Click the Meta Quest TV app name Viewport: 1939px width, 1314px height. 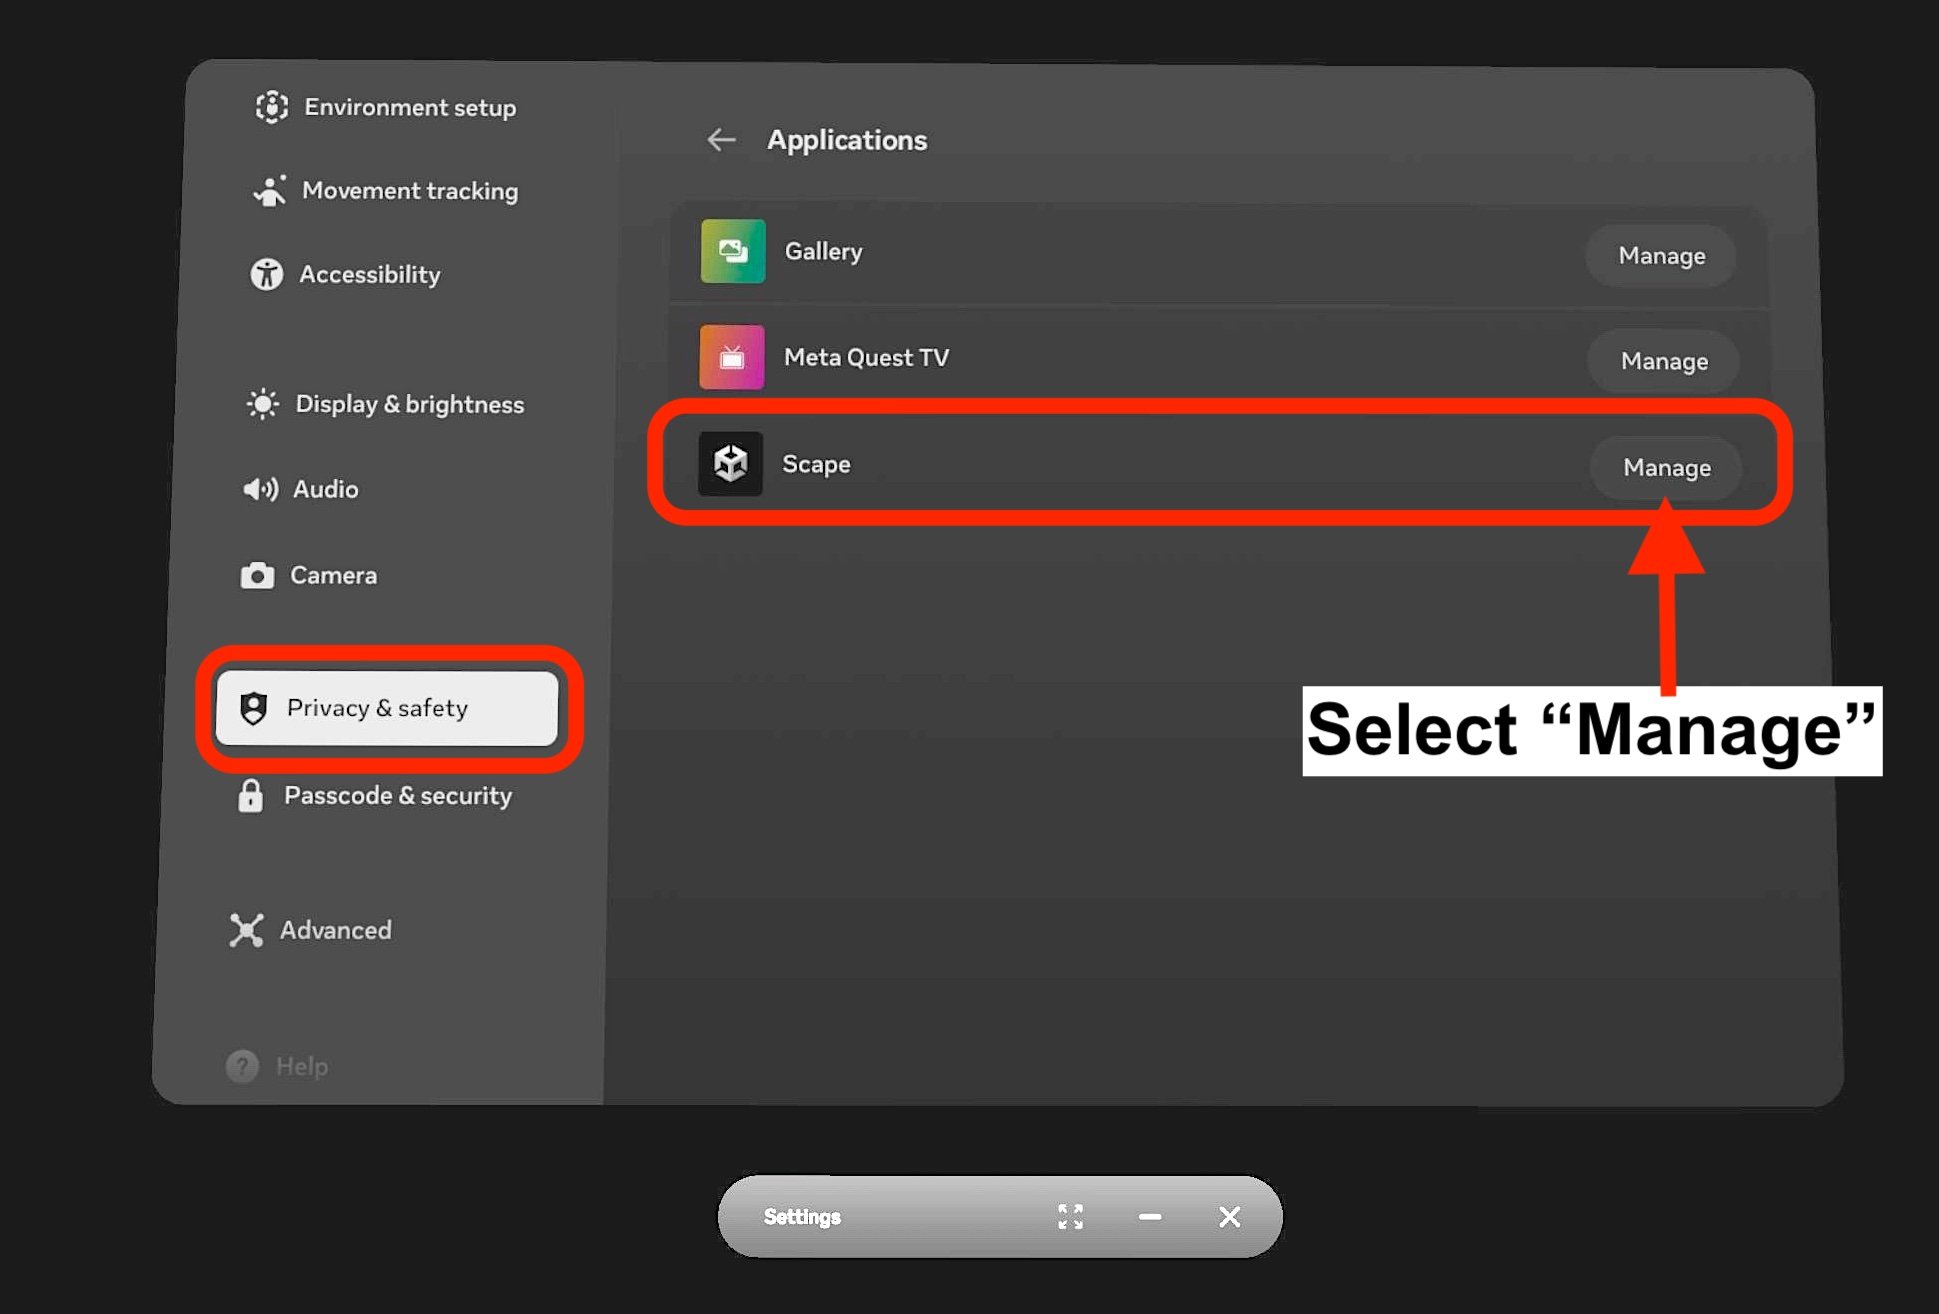[866, 357]
